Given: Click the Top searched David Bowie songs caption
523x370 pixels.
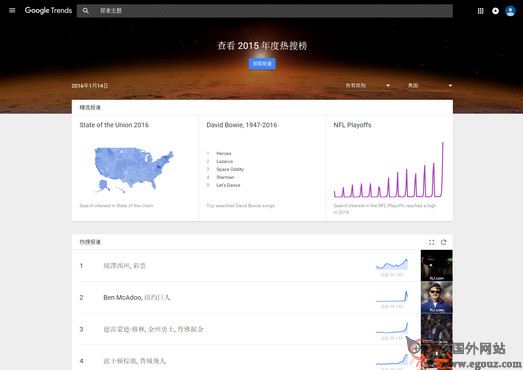Looking at the screenshot, I should [240, 206].
